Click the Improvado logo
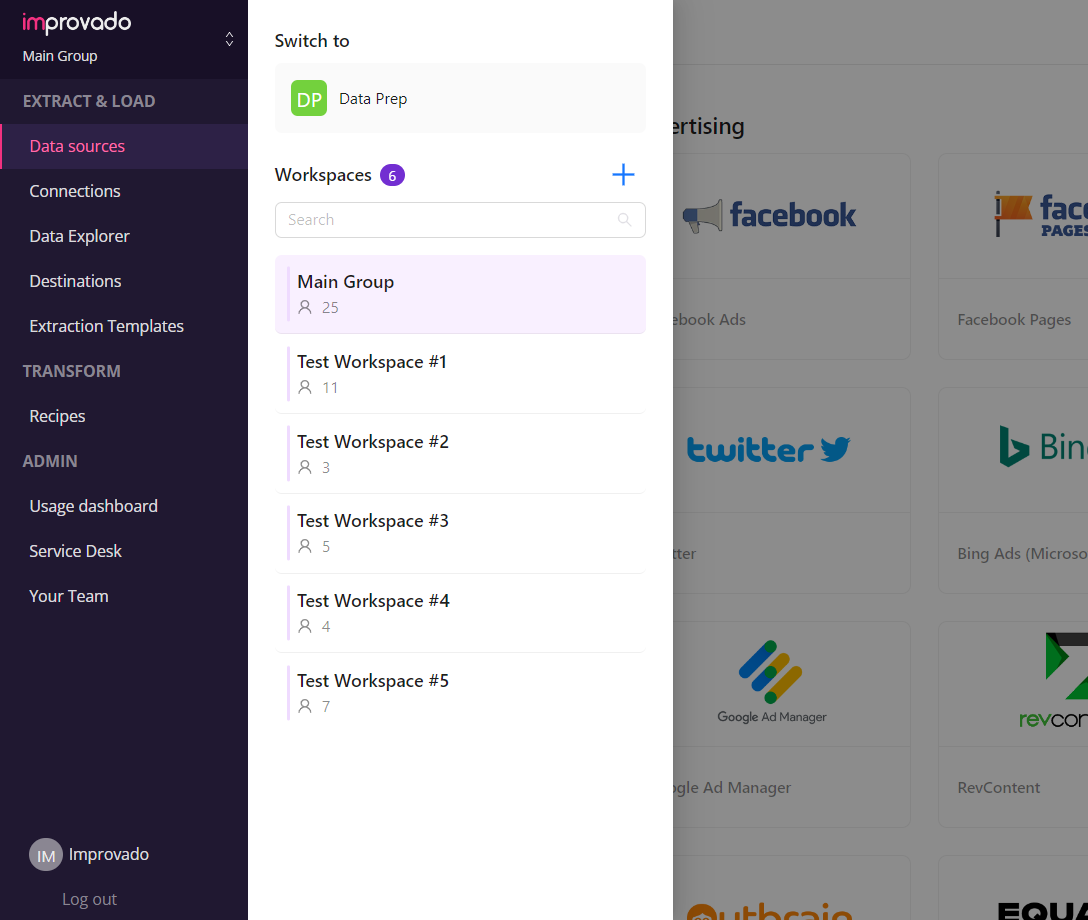Image resolution: width=1088 pixels, height=920 pixels. (76, 22)
